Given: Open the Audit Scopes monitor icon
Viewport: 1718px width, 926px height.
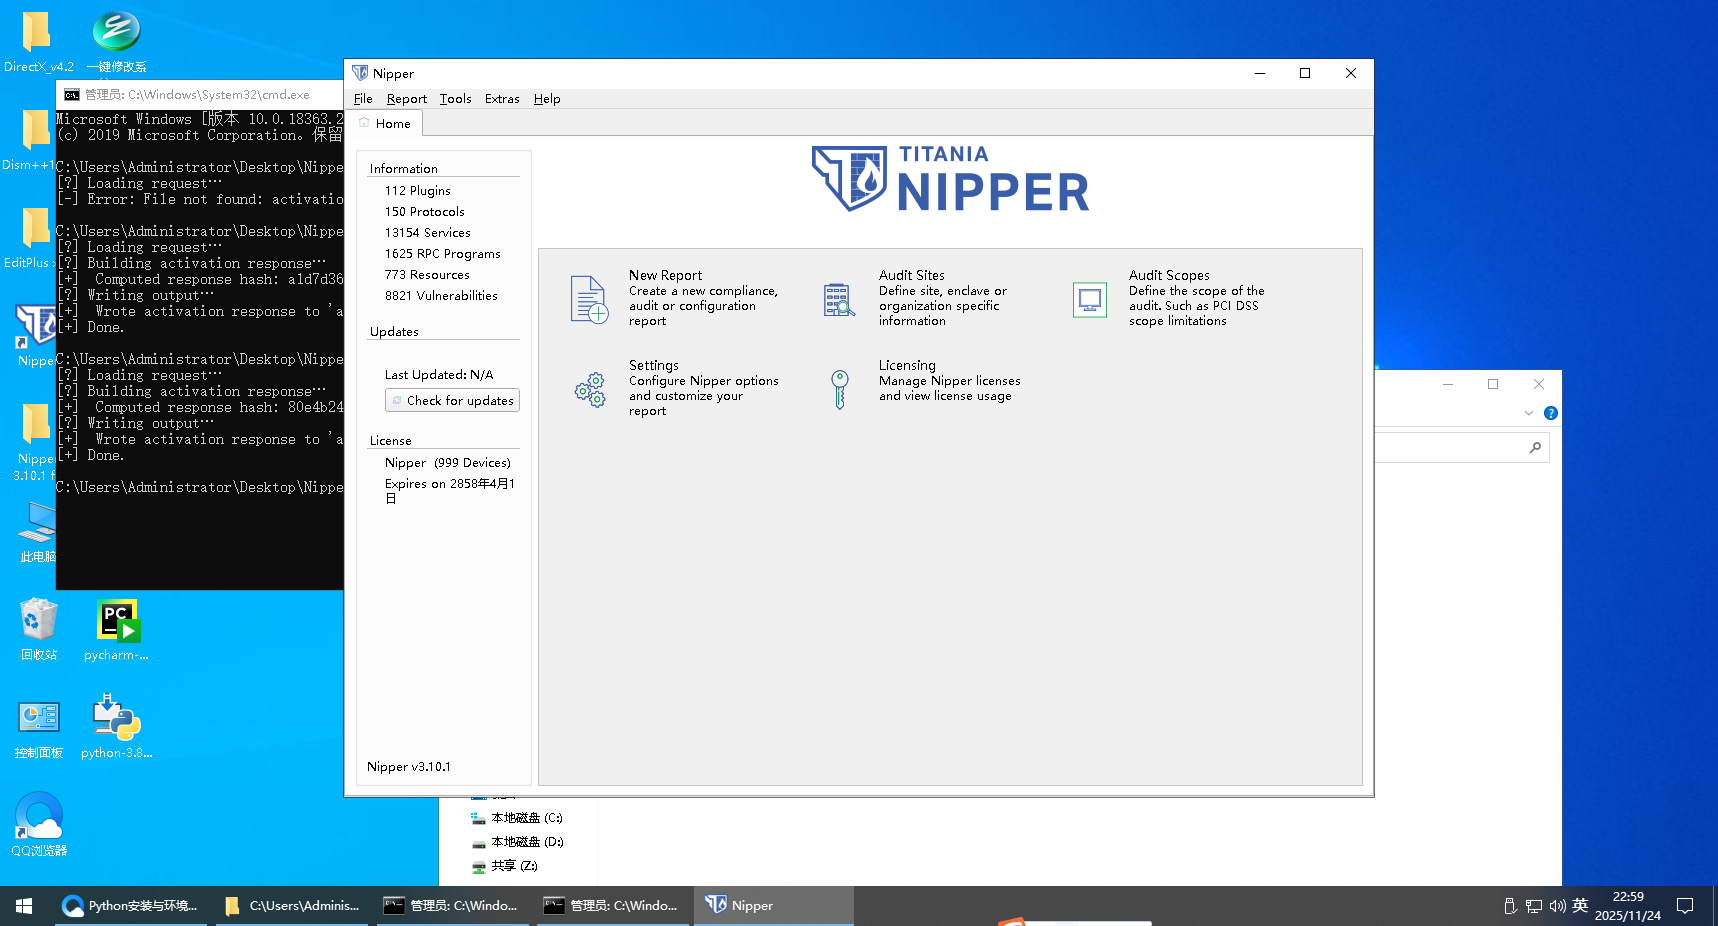Looking at the screenshot, I should click(1089, 299).
